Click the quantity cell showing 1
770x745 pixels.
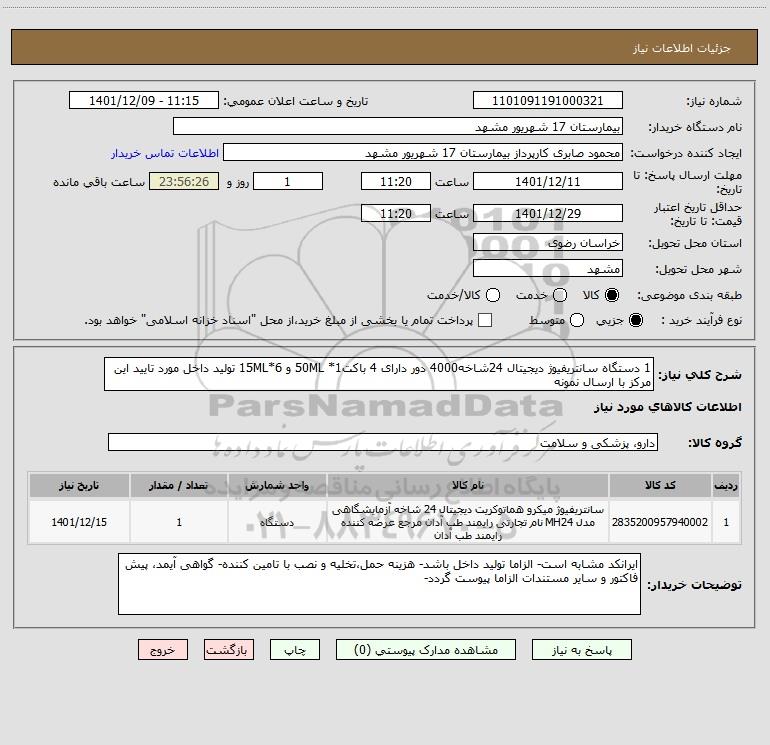(x=179, y=522)
